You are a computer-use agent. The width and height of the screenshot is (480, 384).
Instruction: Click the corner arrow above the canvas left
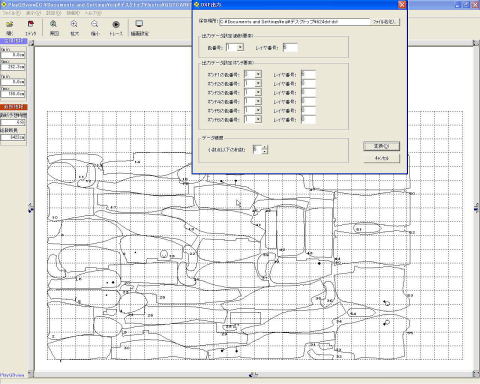(31, 43)
